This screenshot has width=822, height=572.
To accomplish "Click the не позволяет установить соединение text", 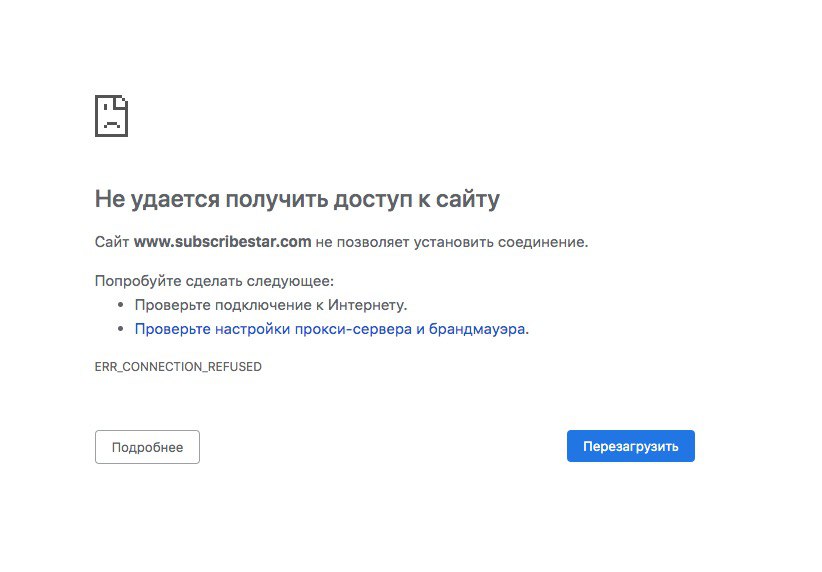I will 452,242.
